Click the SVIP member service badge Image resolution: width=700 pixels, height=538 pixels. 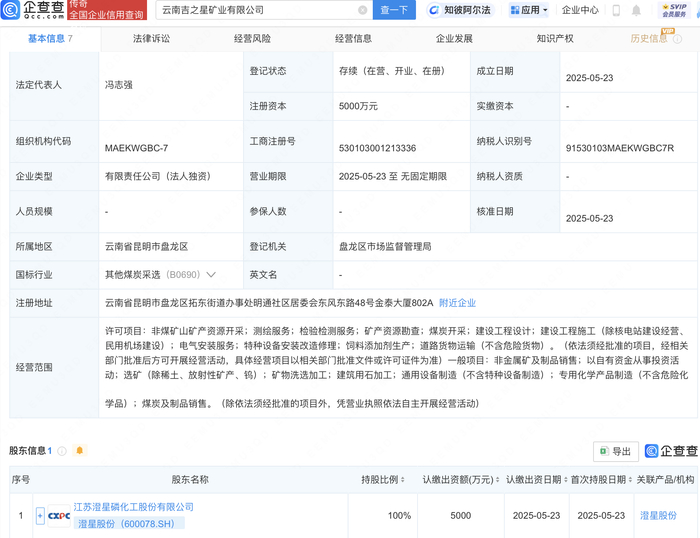point(674,10)
